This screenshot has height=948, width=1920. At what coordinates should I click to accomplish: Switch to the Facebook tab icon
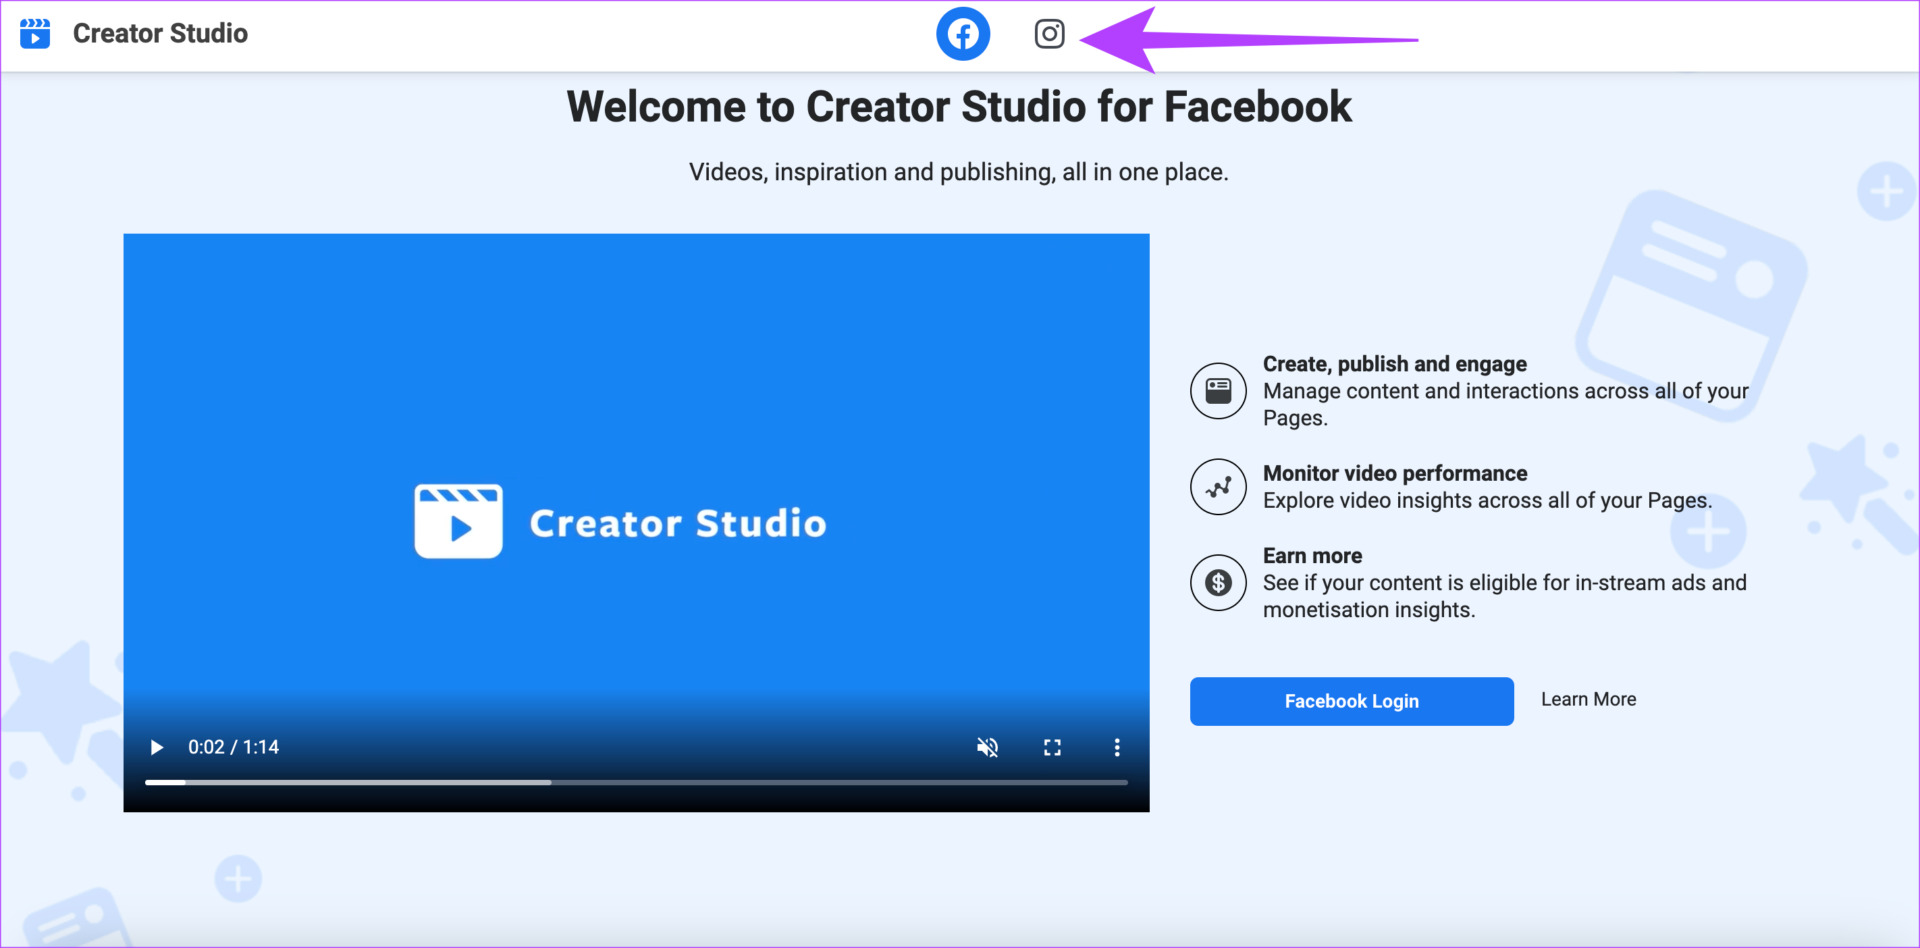963,34
